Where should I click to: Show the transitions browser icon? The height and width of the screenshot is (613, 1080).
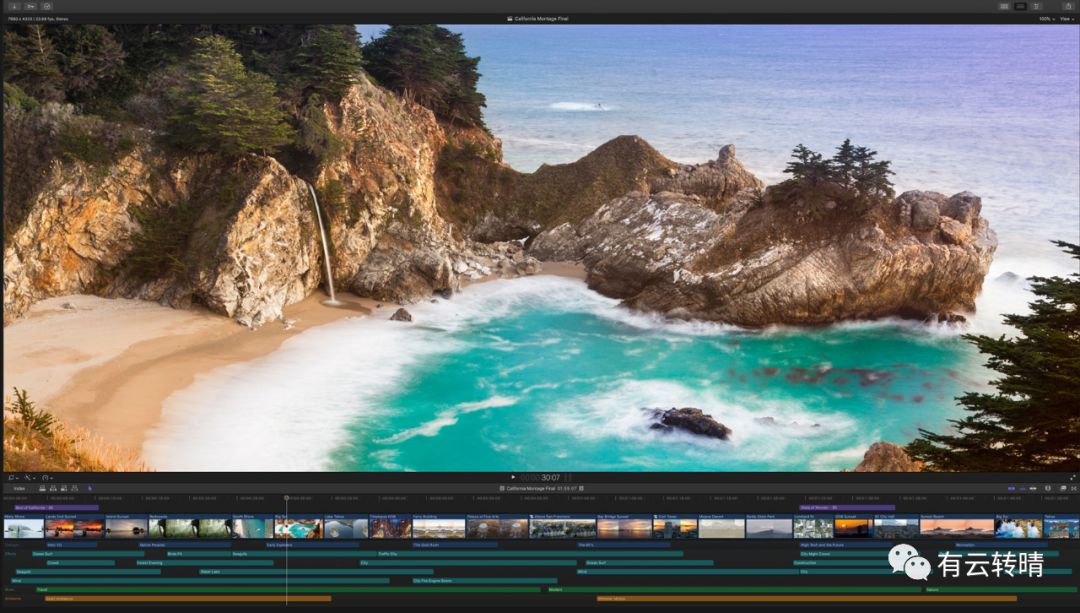pos(1074,488)
